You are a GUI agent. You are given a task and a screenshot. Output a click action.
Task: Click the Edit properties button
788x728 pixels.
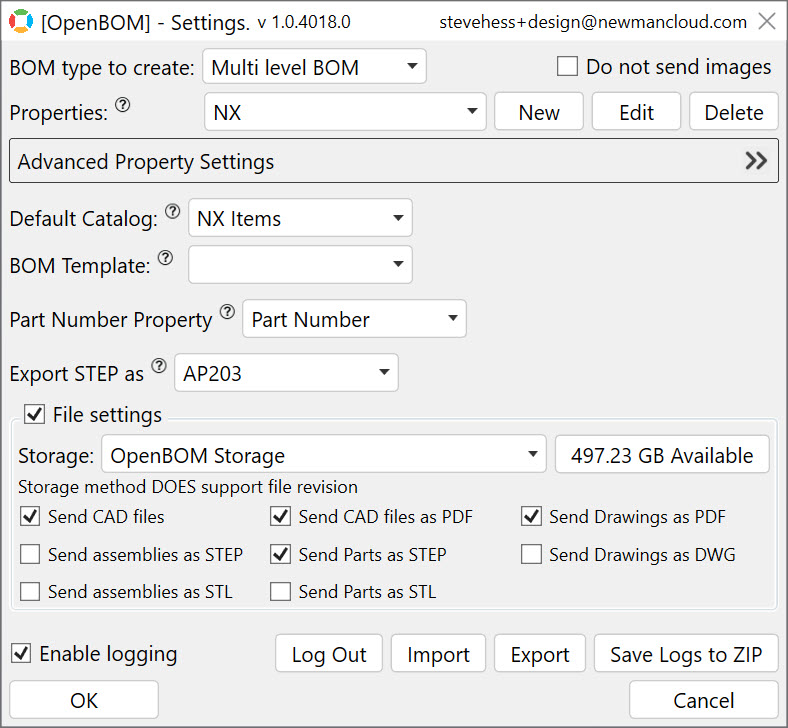[x=636, y=112]
